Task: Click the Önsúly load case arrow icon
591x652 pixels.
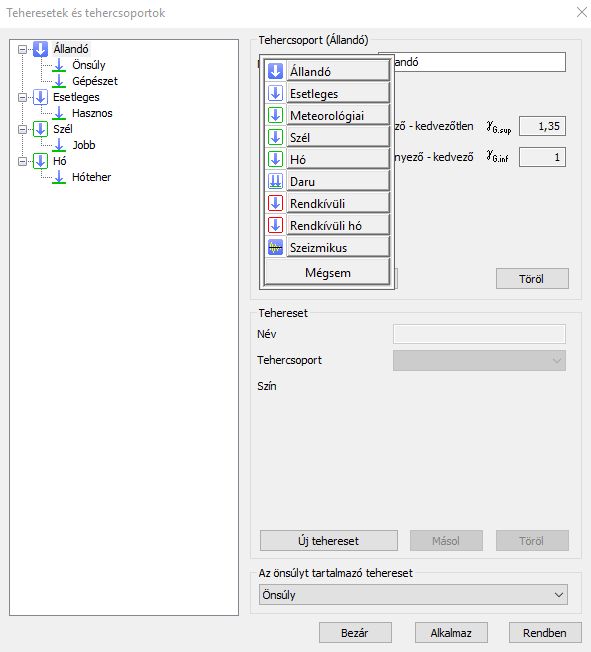Action: (x=59, y=65)
